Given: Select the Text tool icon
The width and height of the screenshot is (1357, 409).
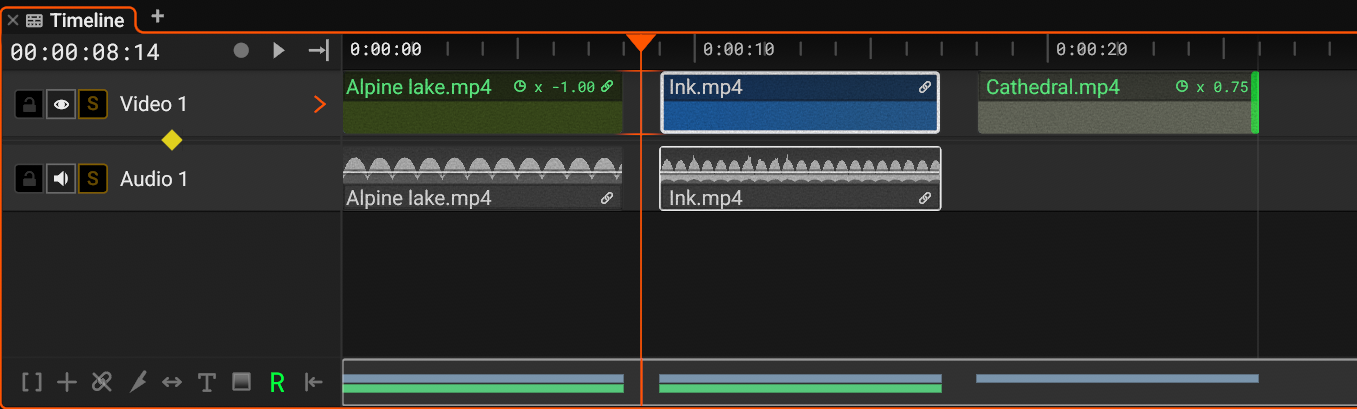Looking at the screenshot, I should (206, 382).
